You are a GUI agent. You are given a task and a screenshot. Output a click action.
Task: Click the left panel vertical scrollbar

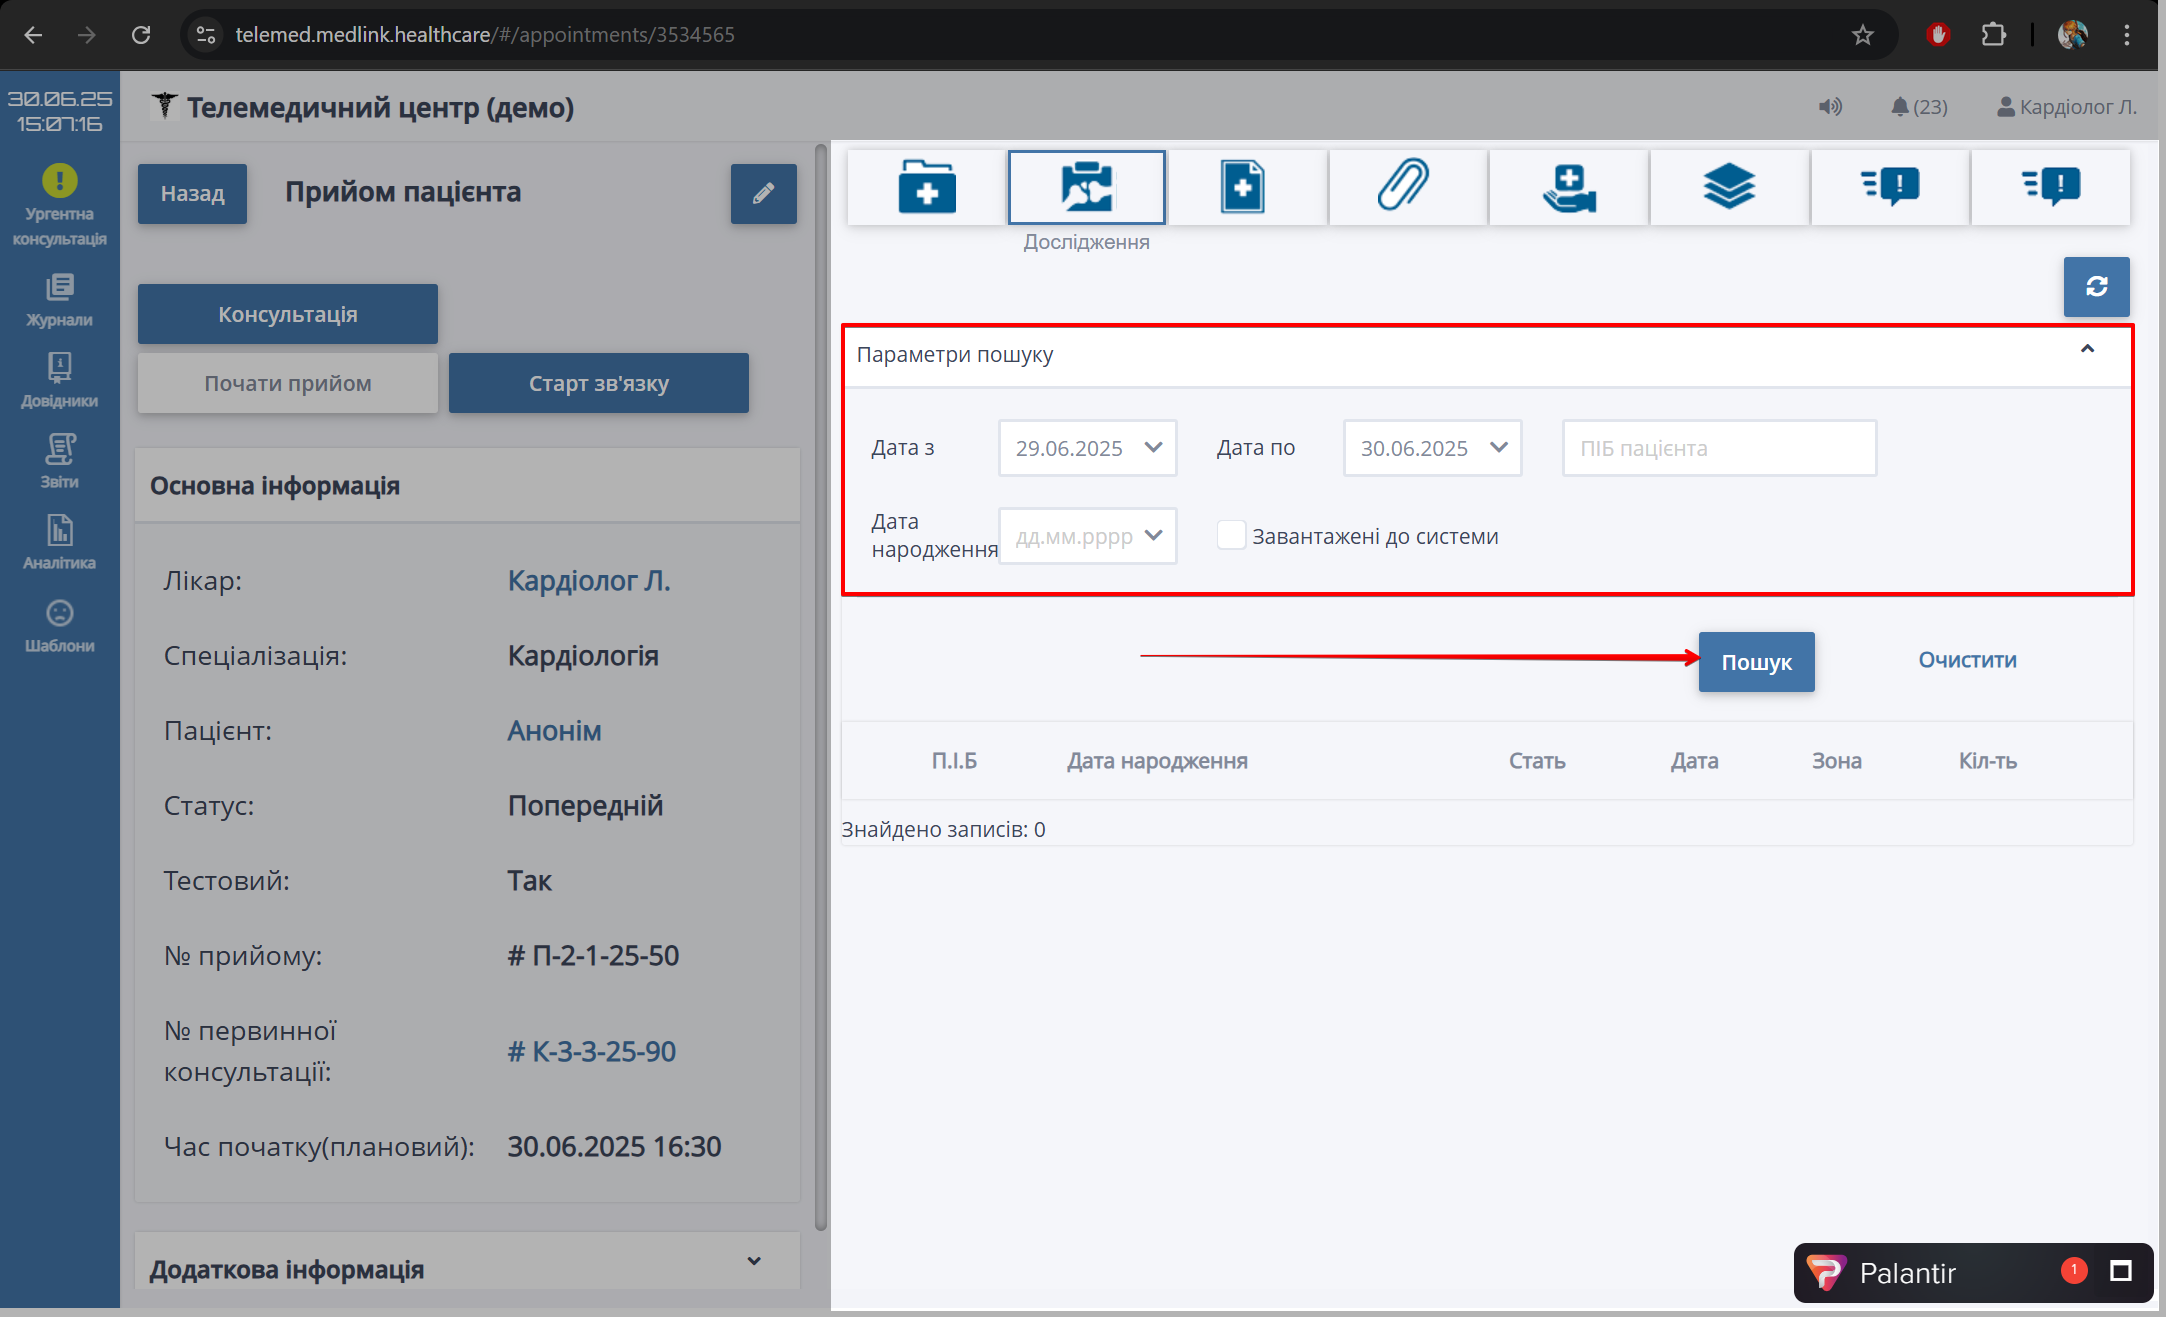821,688
